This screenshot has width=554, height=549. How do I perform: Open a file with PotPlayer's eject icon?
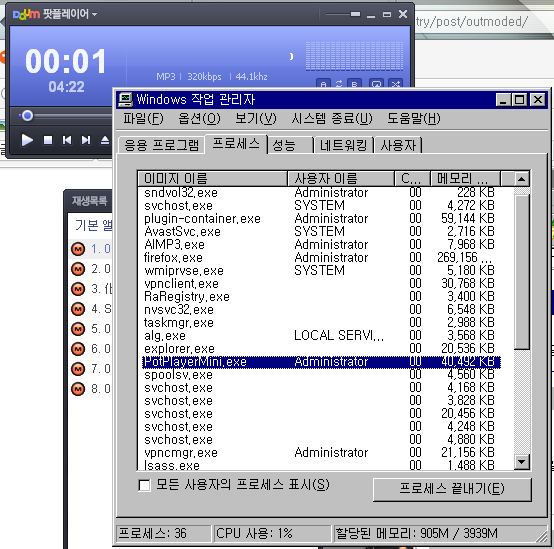click(x=105, y=140)
